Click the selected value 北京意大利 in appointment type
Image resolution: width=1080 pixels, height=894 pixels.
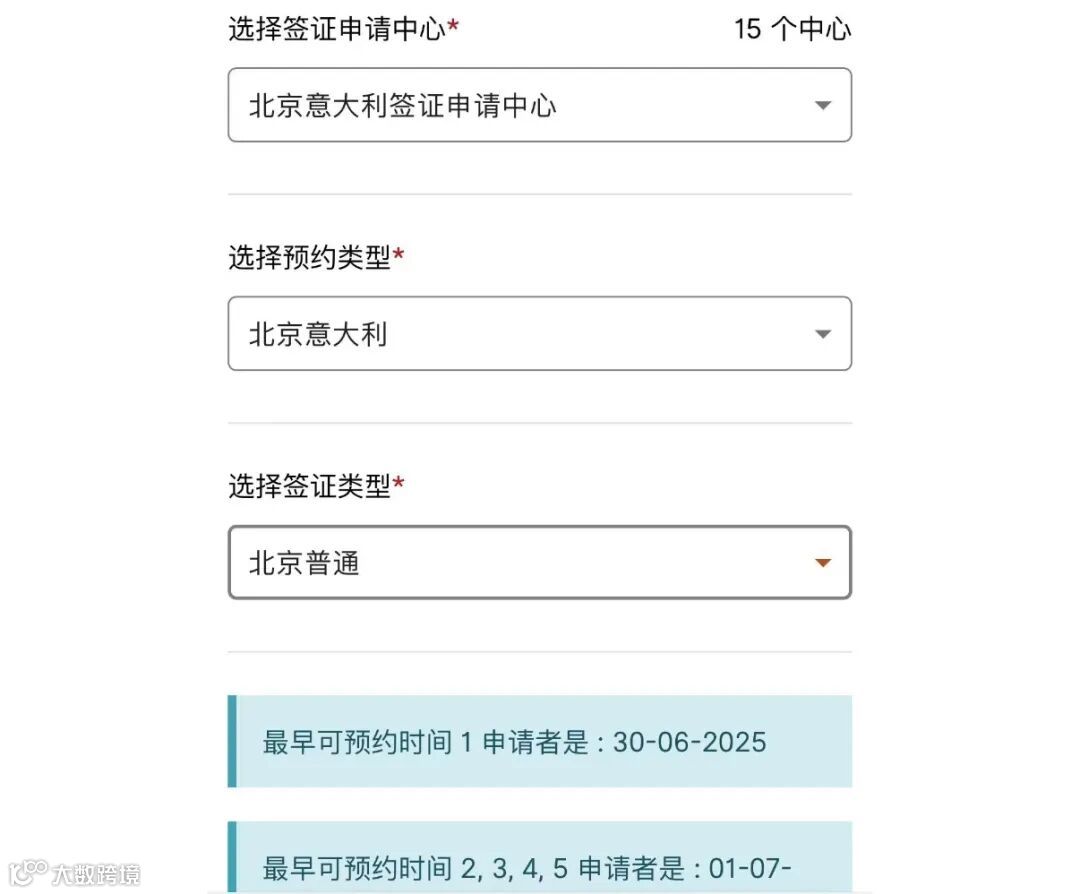[x=318, y=334]
